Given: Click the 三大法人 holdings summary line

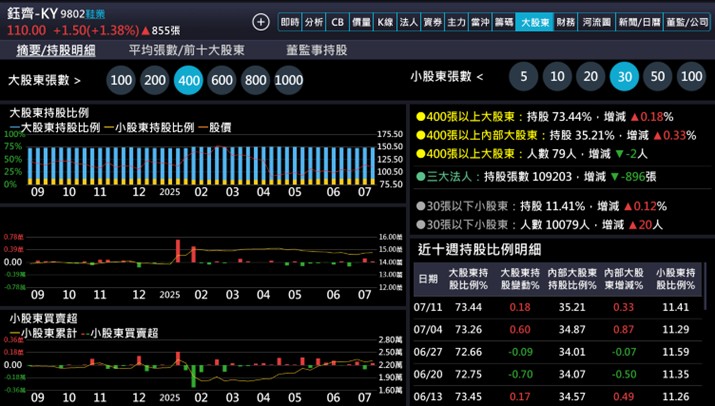Looking at the screenshot, I should pyautogui.click(x=536, y=177).
